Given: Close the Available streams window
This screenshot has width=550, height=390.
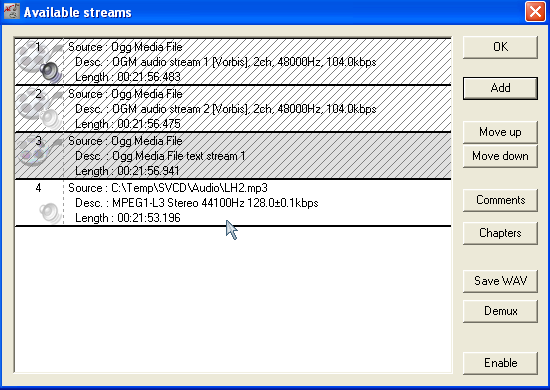Looking at the screenshot, I should pos(535,12).
